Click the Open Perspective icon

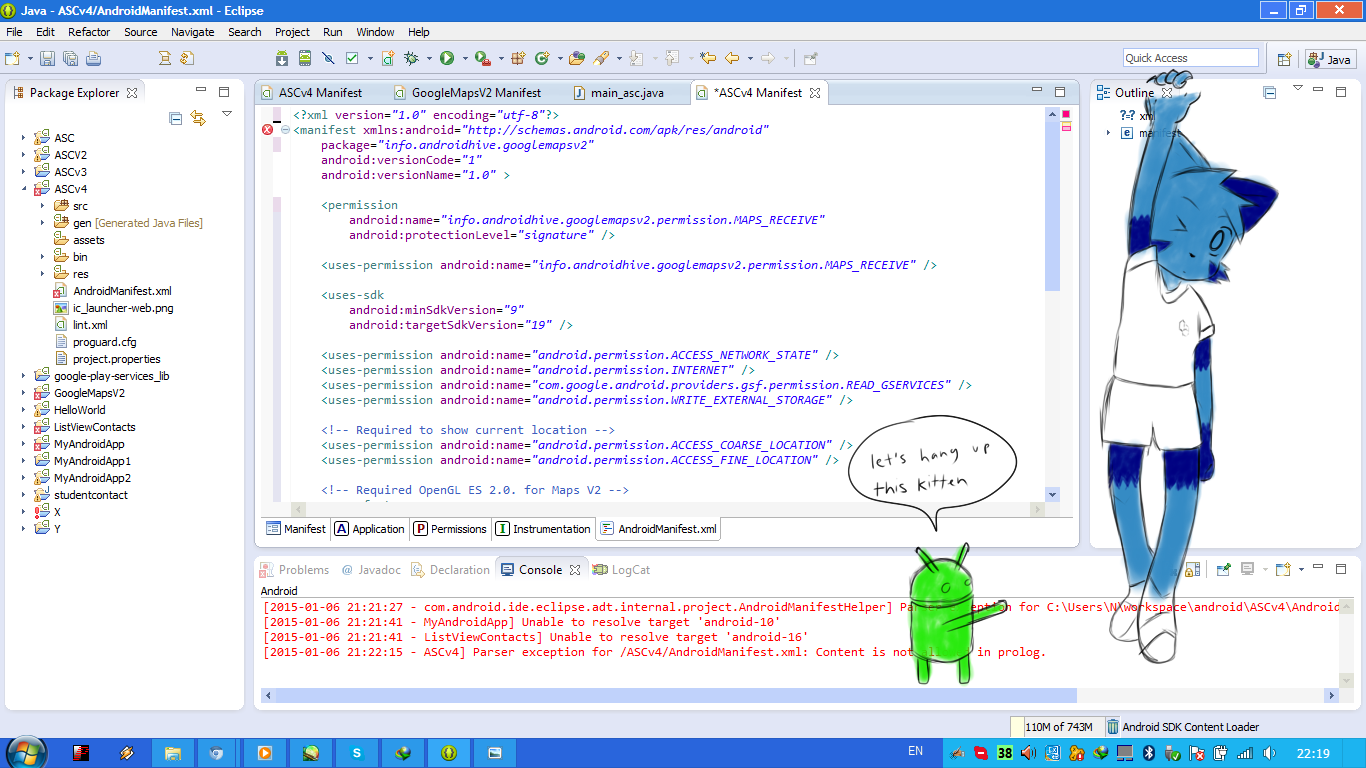tap(1284, 59)
